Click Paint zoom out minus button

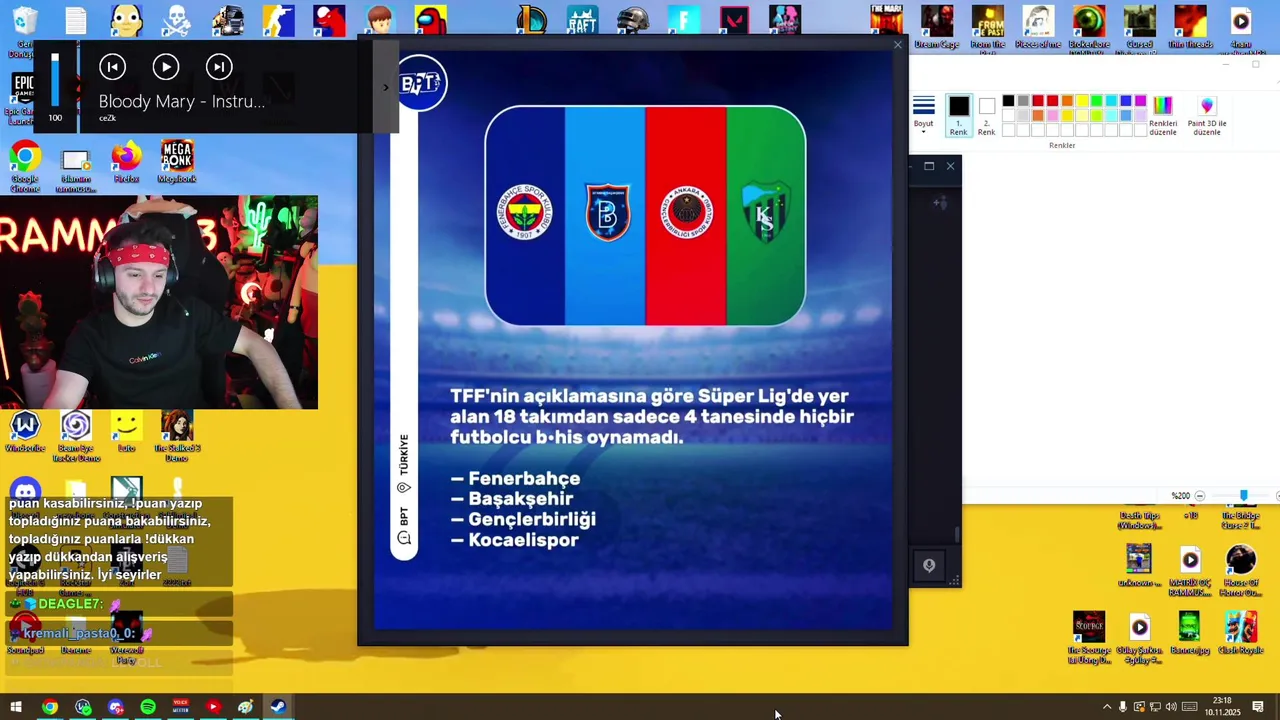pyautogui.click(x=1200, y=496)
